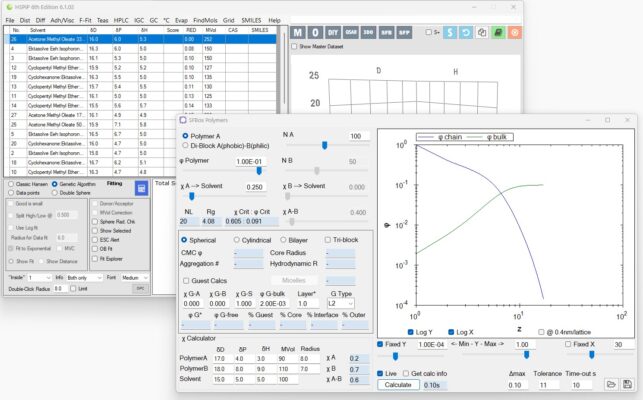Click the χ A --> Solvent slider handle
The width and height of the screenshot is (643, 400).
pyautogui.click(x=192, y=197)
